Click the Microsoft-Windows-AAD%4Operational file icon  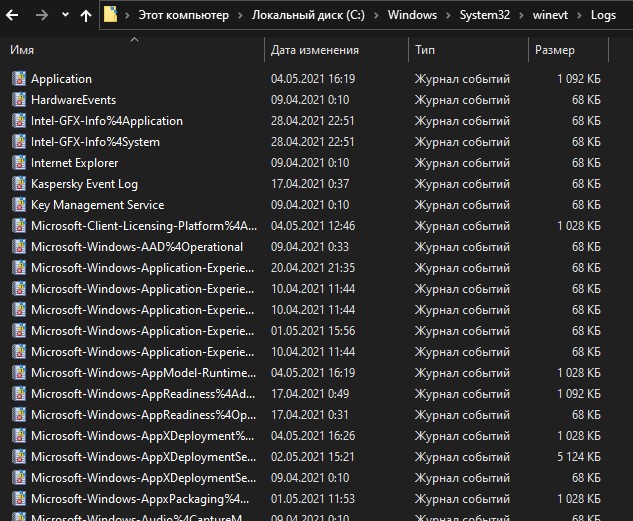point(18,246)
